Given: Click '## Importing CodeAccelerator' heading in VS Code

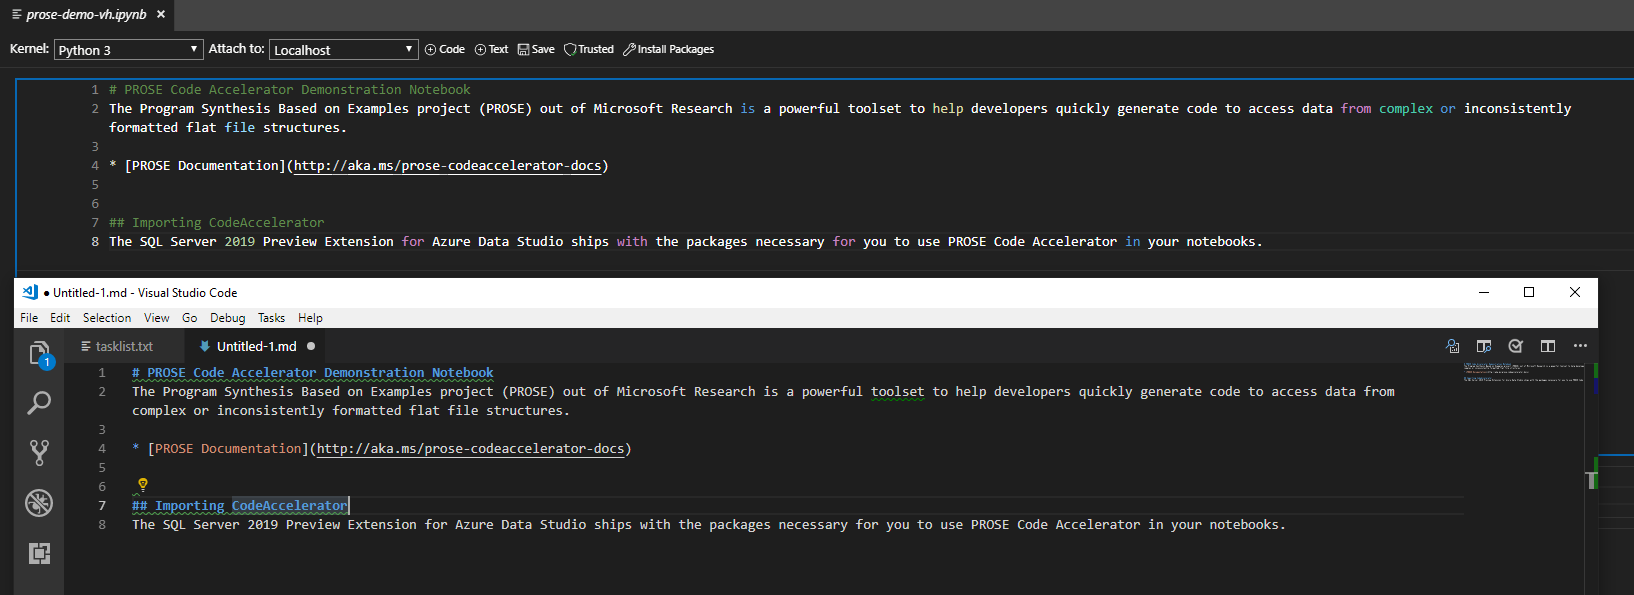Looking at the screenshot, I should pyautogui.click(x=240, y=505).
